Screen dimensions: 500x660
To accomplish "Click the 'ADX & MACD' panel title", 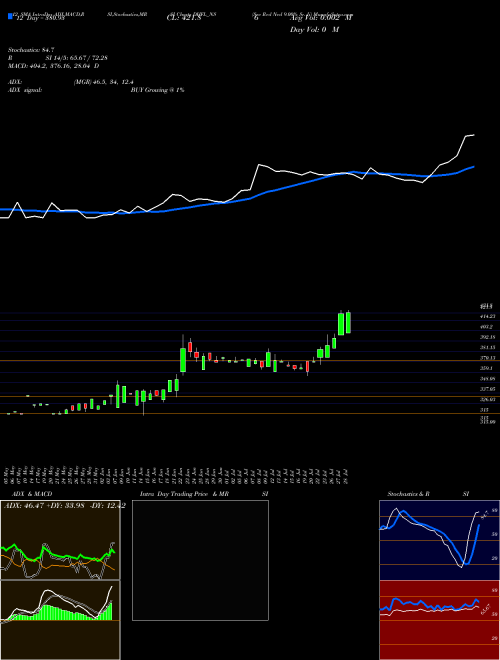I will pyautogui.click(x=30, y=494).
